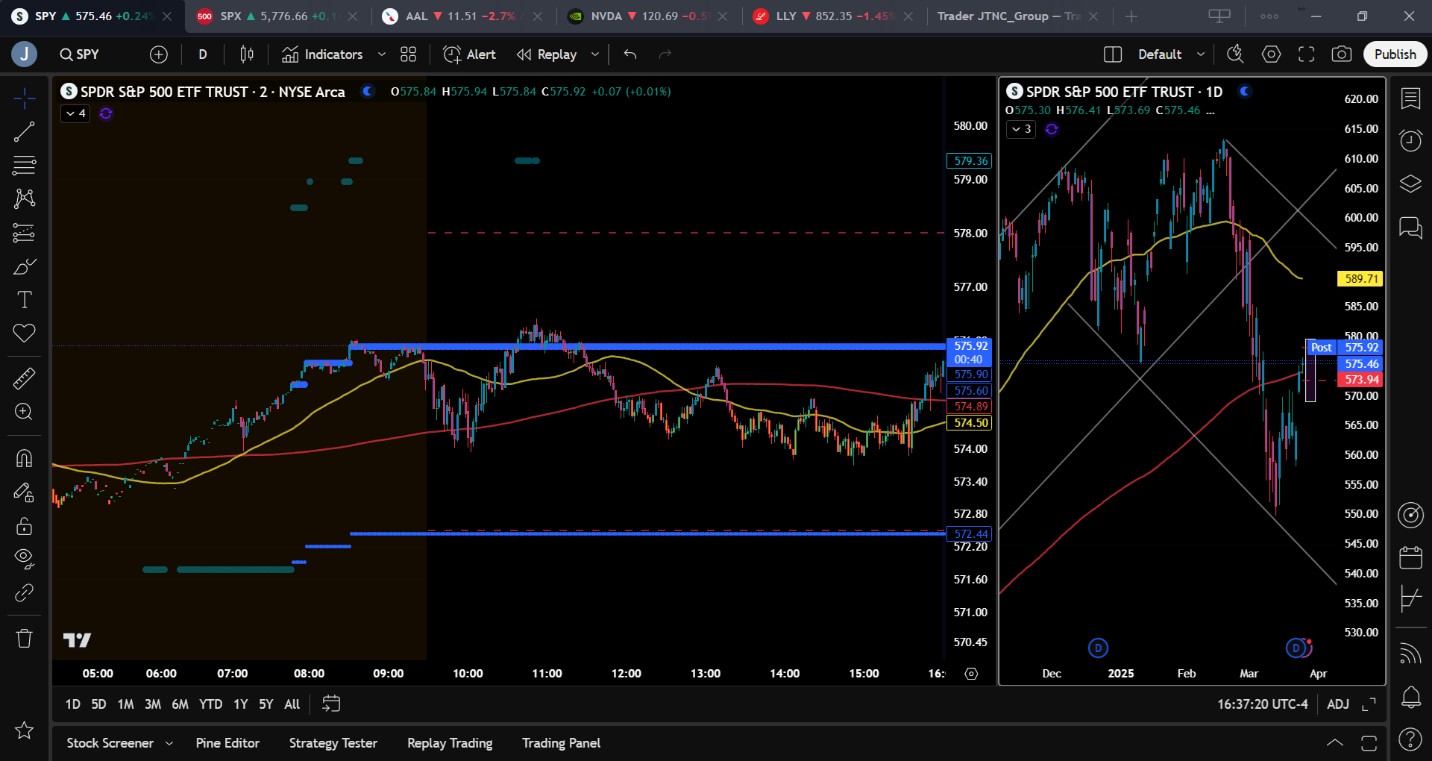Image resolution: width=1432 pixels, height=761 pixels.
Task: Set the date range to 3M
Action: pos(152,704)
